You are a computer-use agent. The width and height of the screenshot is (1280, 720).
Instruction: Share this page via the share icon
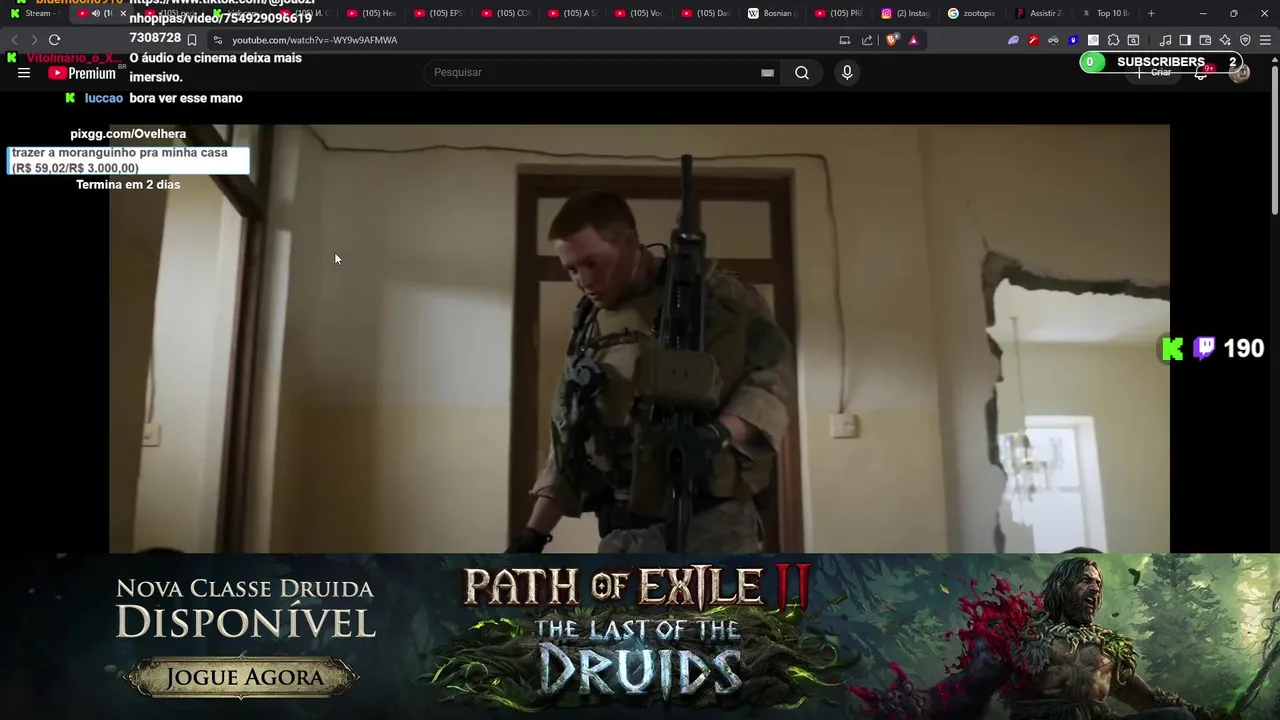click(x=867, y=40)
